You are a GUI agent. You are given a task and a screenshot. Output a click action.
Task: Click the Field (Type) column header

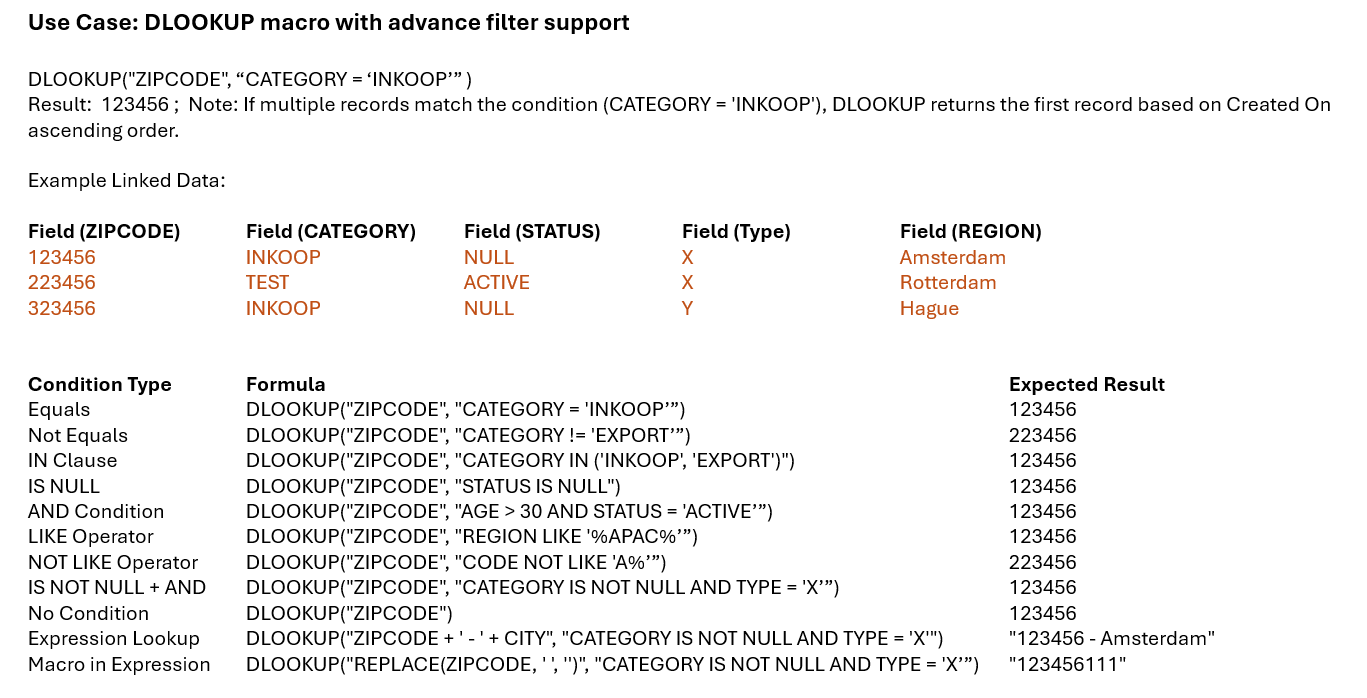point(736,231)
